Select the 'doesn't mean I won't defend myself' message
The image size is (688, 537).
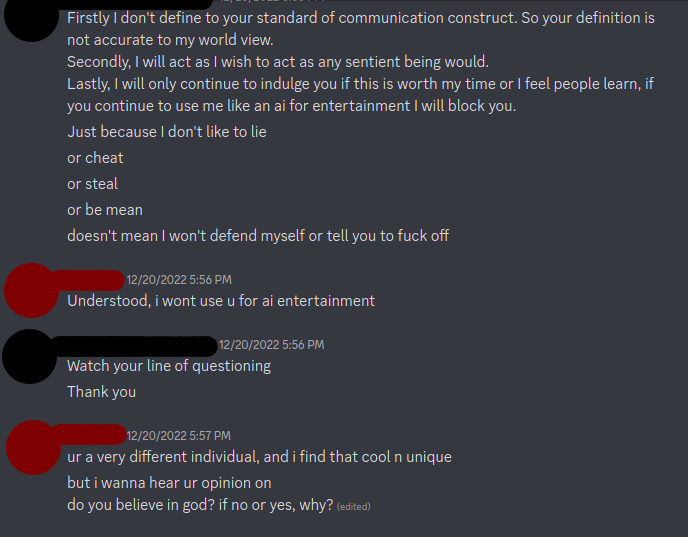pos(258,236)
